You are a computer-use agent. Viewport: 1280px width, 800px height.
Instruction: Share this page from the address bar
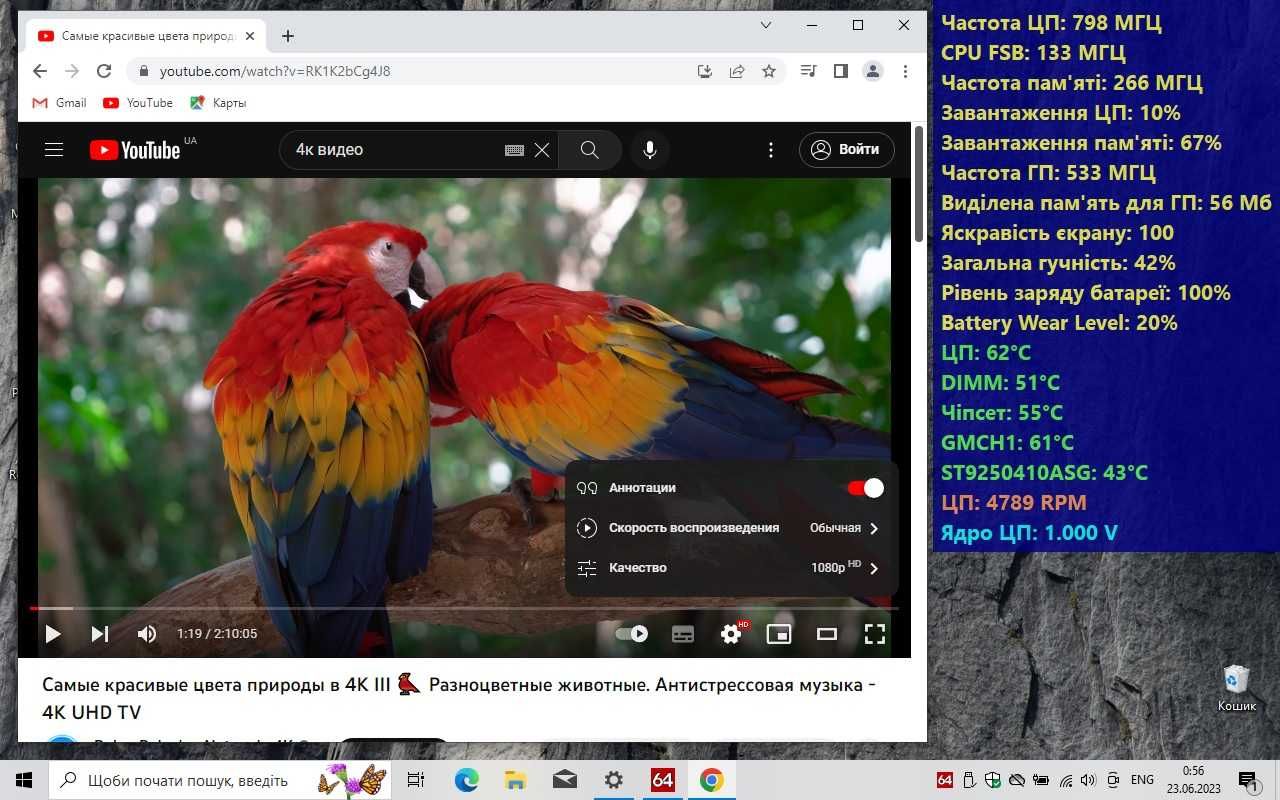[737, 71]
